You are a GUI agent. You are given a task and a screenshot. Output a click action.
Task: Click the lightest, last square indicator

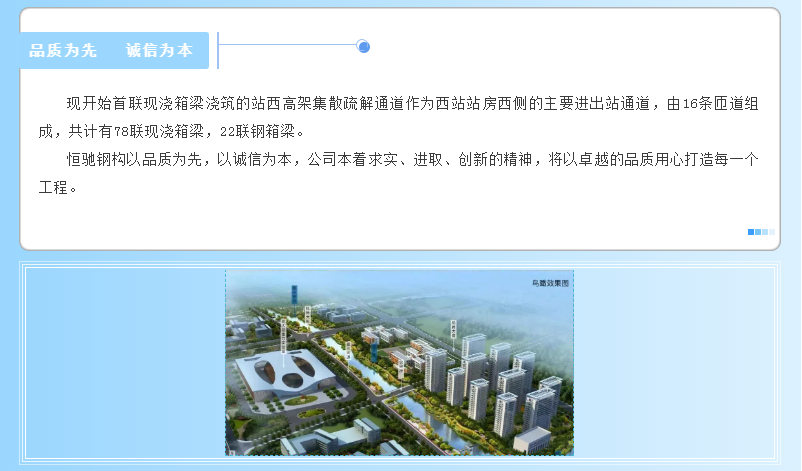pyautogui.click(x=772, y=232)
